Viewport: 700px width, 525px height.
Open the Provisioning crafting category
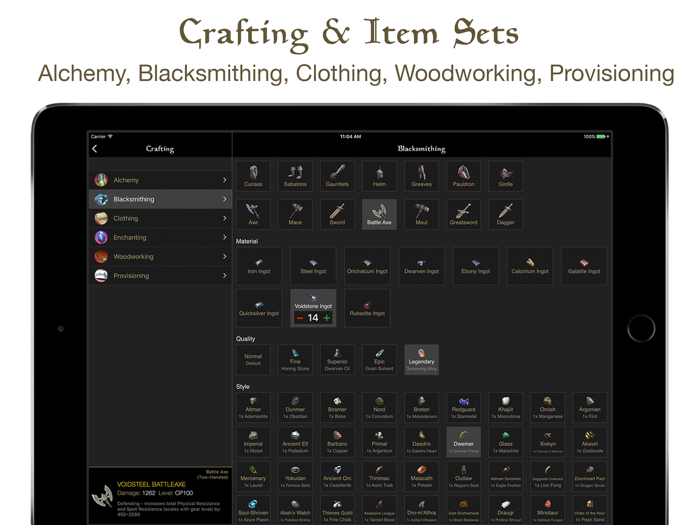pos(160,276)
